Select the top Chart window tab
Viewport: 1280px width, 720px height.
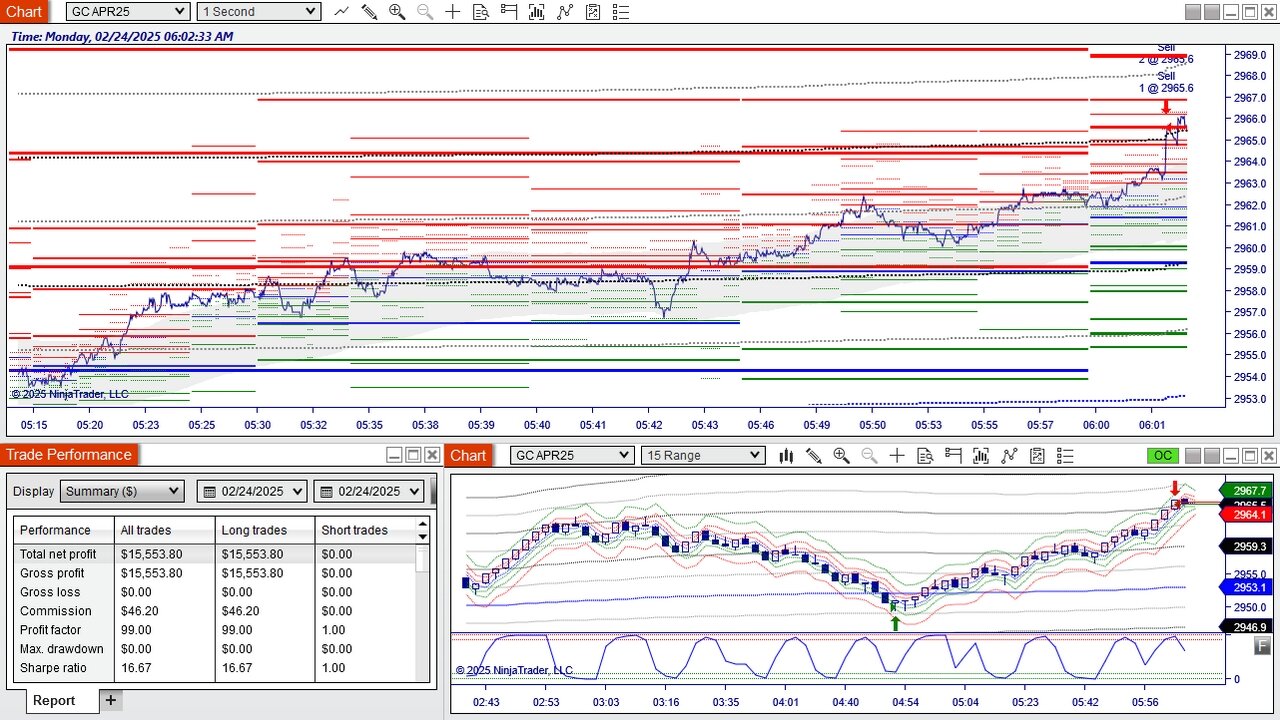25,11
